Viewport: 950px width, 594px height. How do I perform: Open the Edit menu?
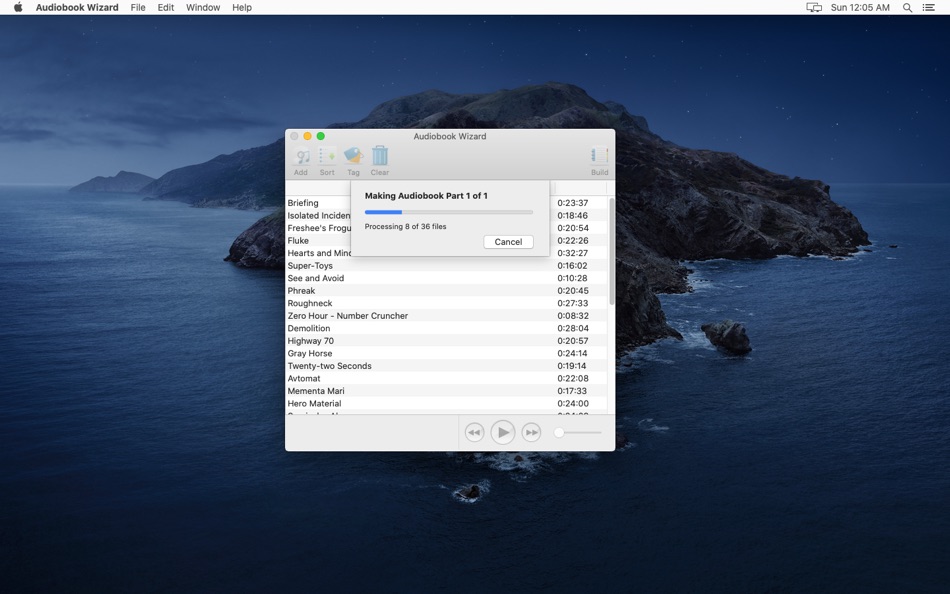(x=166, y=7)
